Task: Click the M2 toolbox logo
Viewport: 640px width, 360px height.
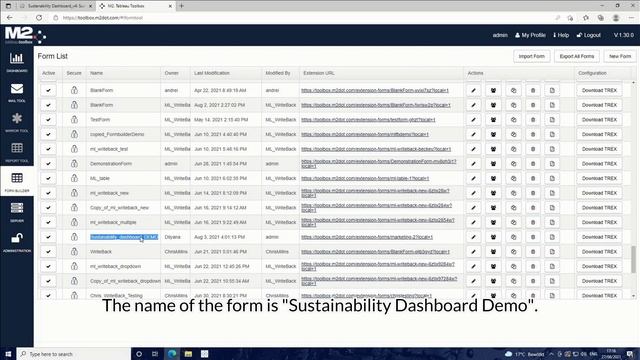Action: pyautogui.click(x=24, y=35)
